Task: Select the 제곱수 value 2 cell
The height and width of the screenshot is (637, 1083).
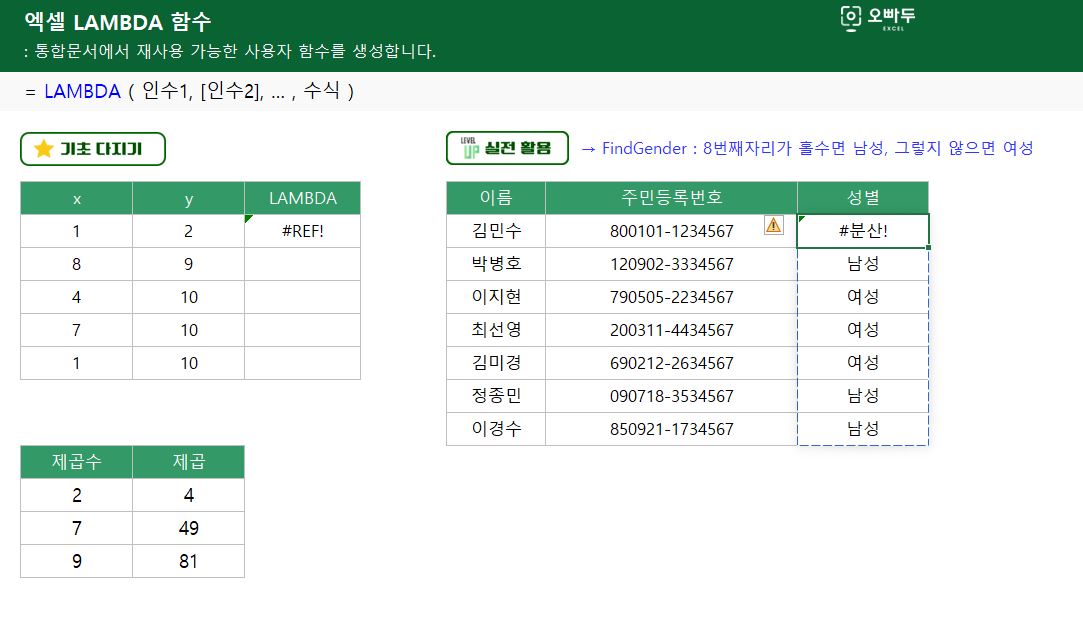Action: [x=77, y=495]
